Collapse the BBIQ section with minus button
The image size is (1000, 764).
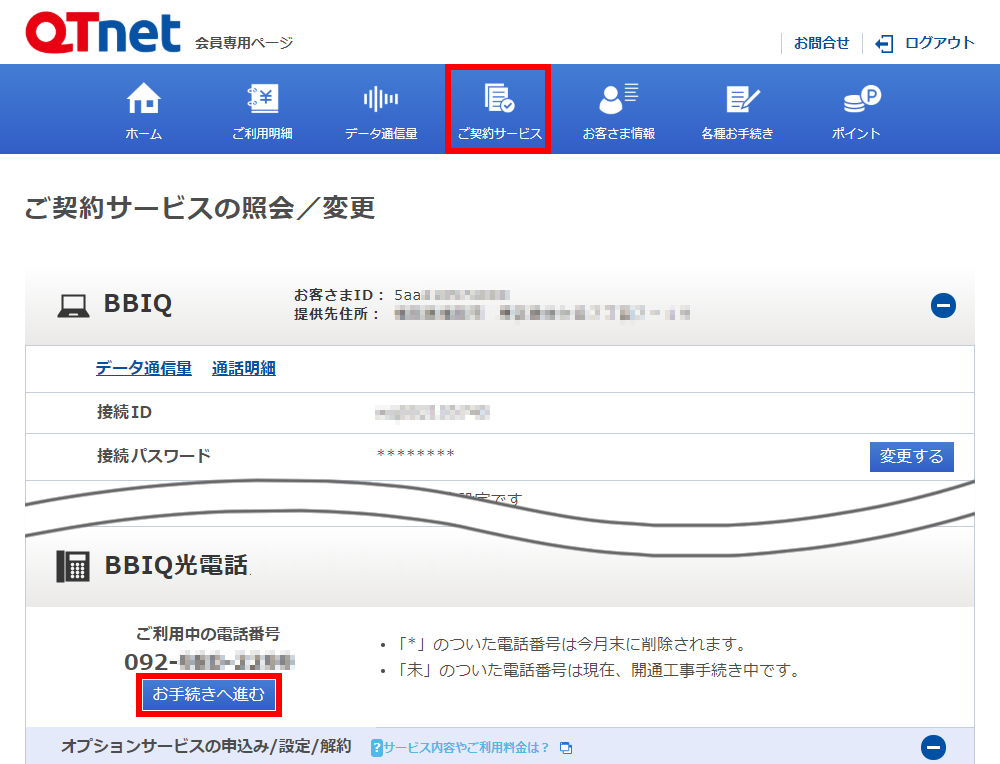pos(943,305)
